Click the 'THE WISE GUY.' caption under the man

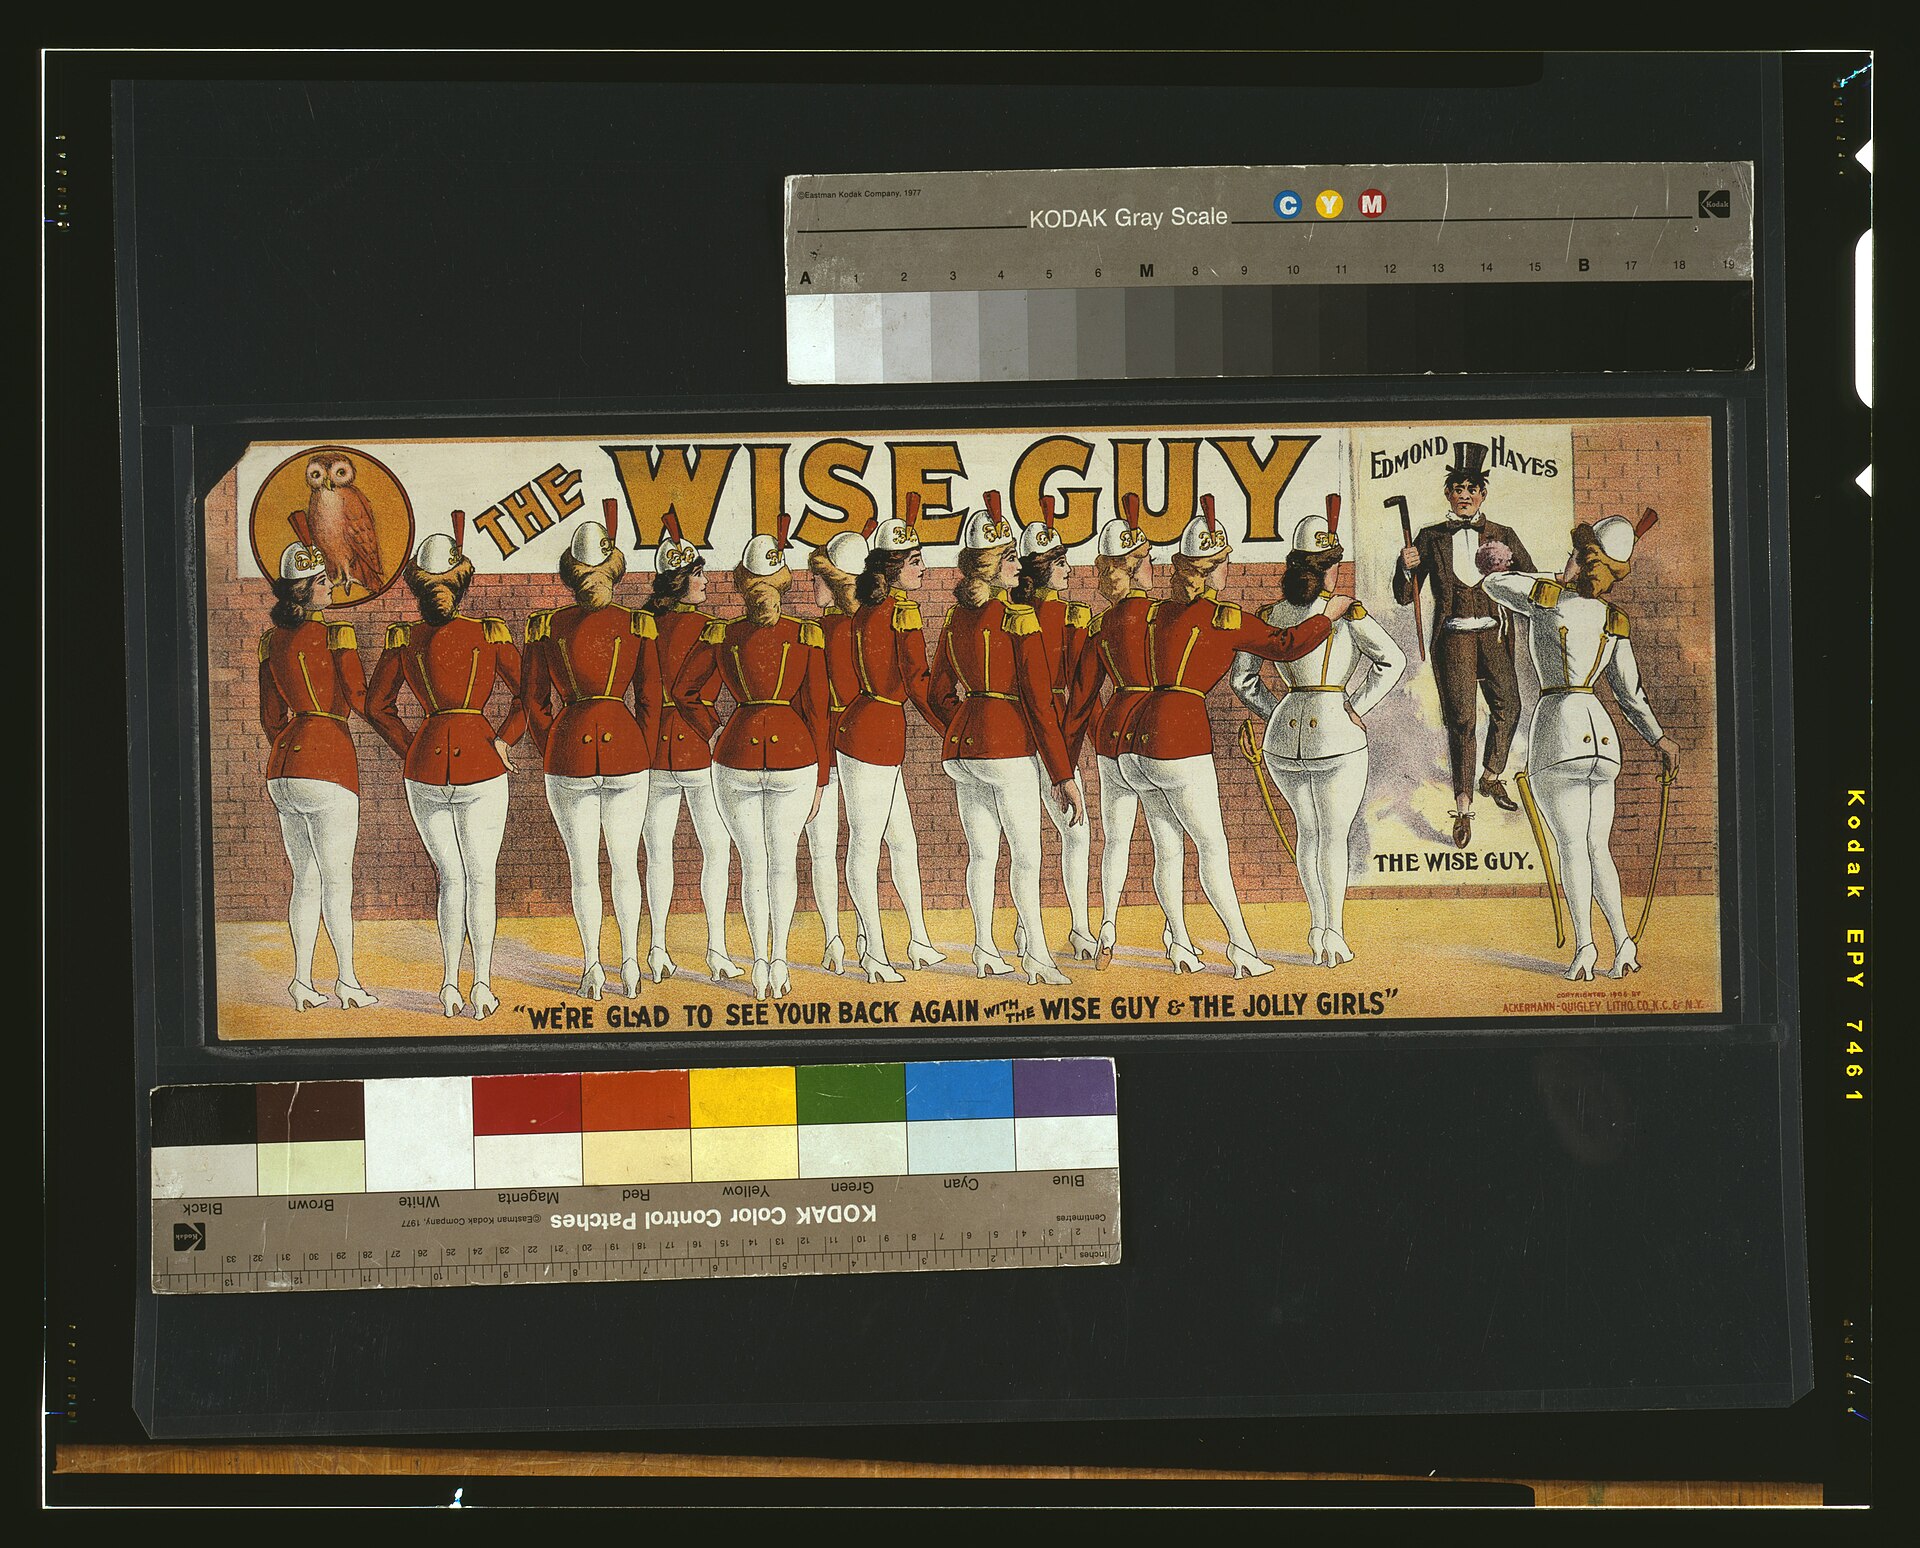[x=1452, y=861]
